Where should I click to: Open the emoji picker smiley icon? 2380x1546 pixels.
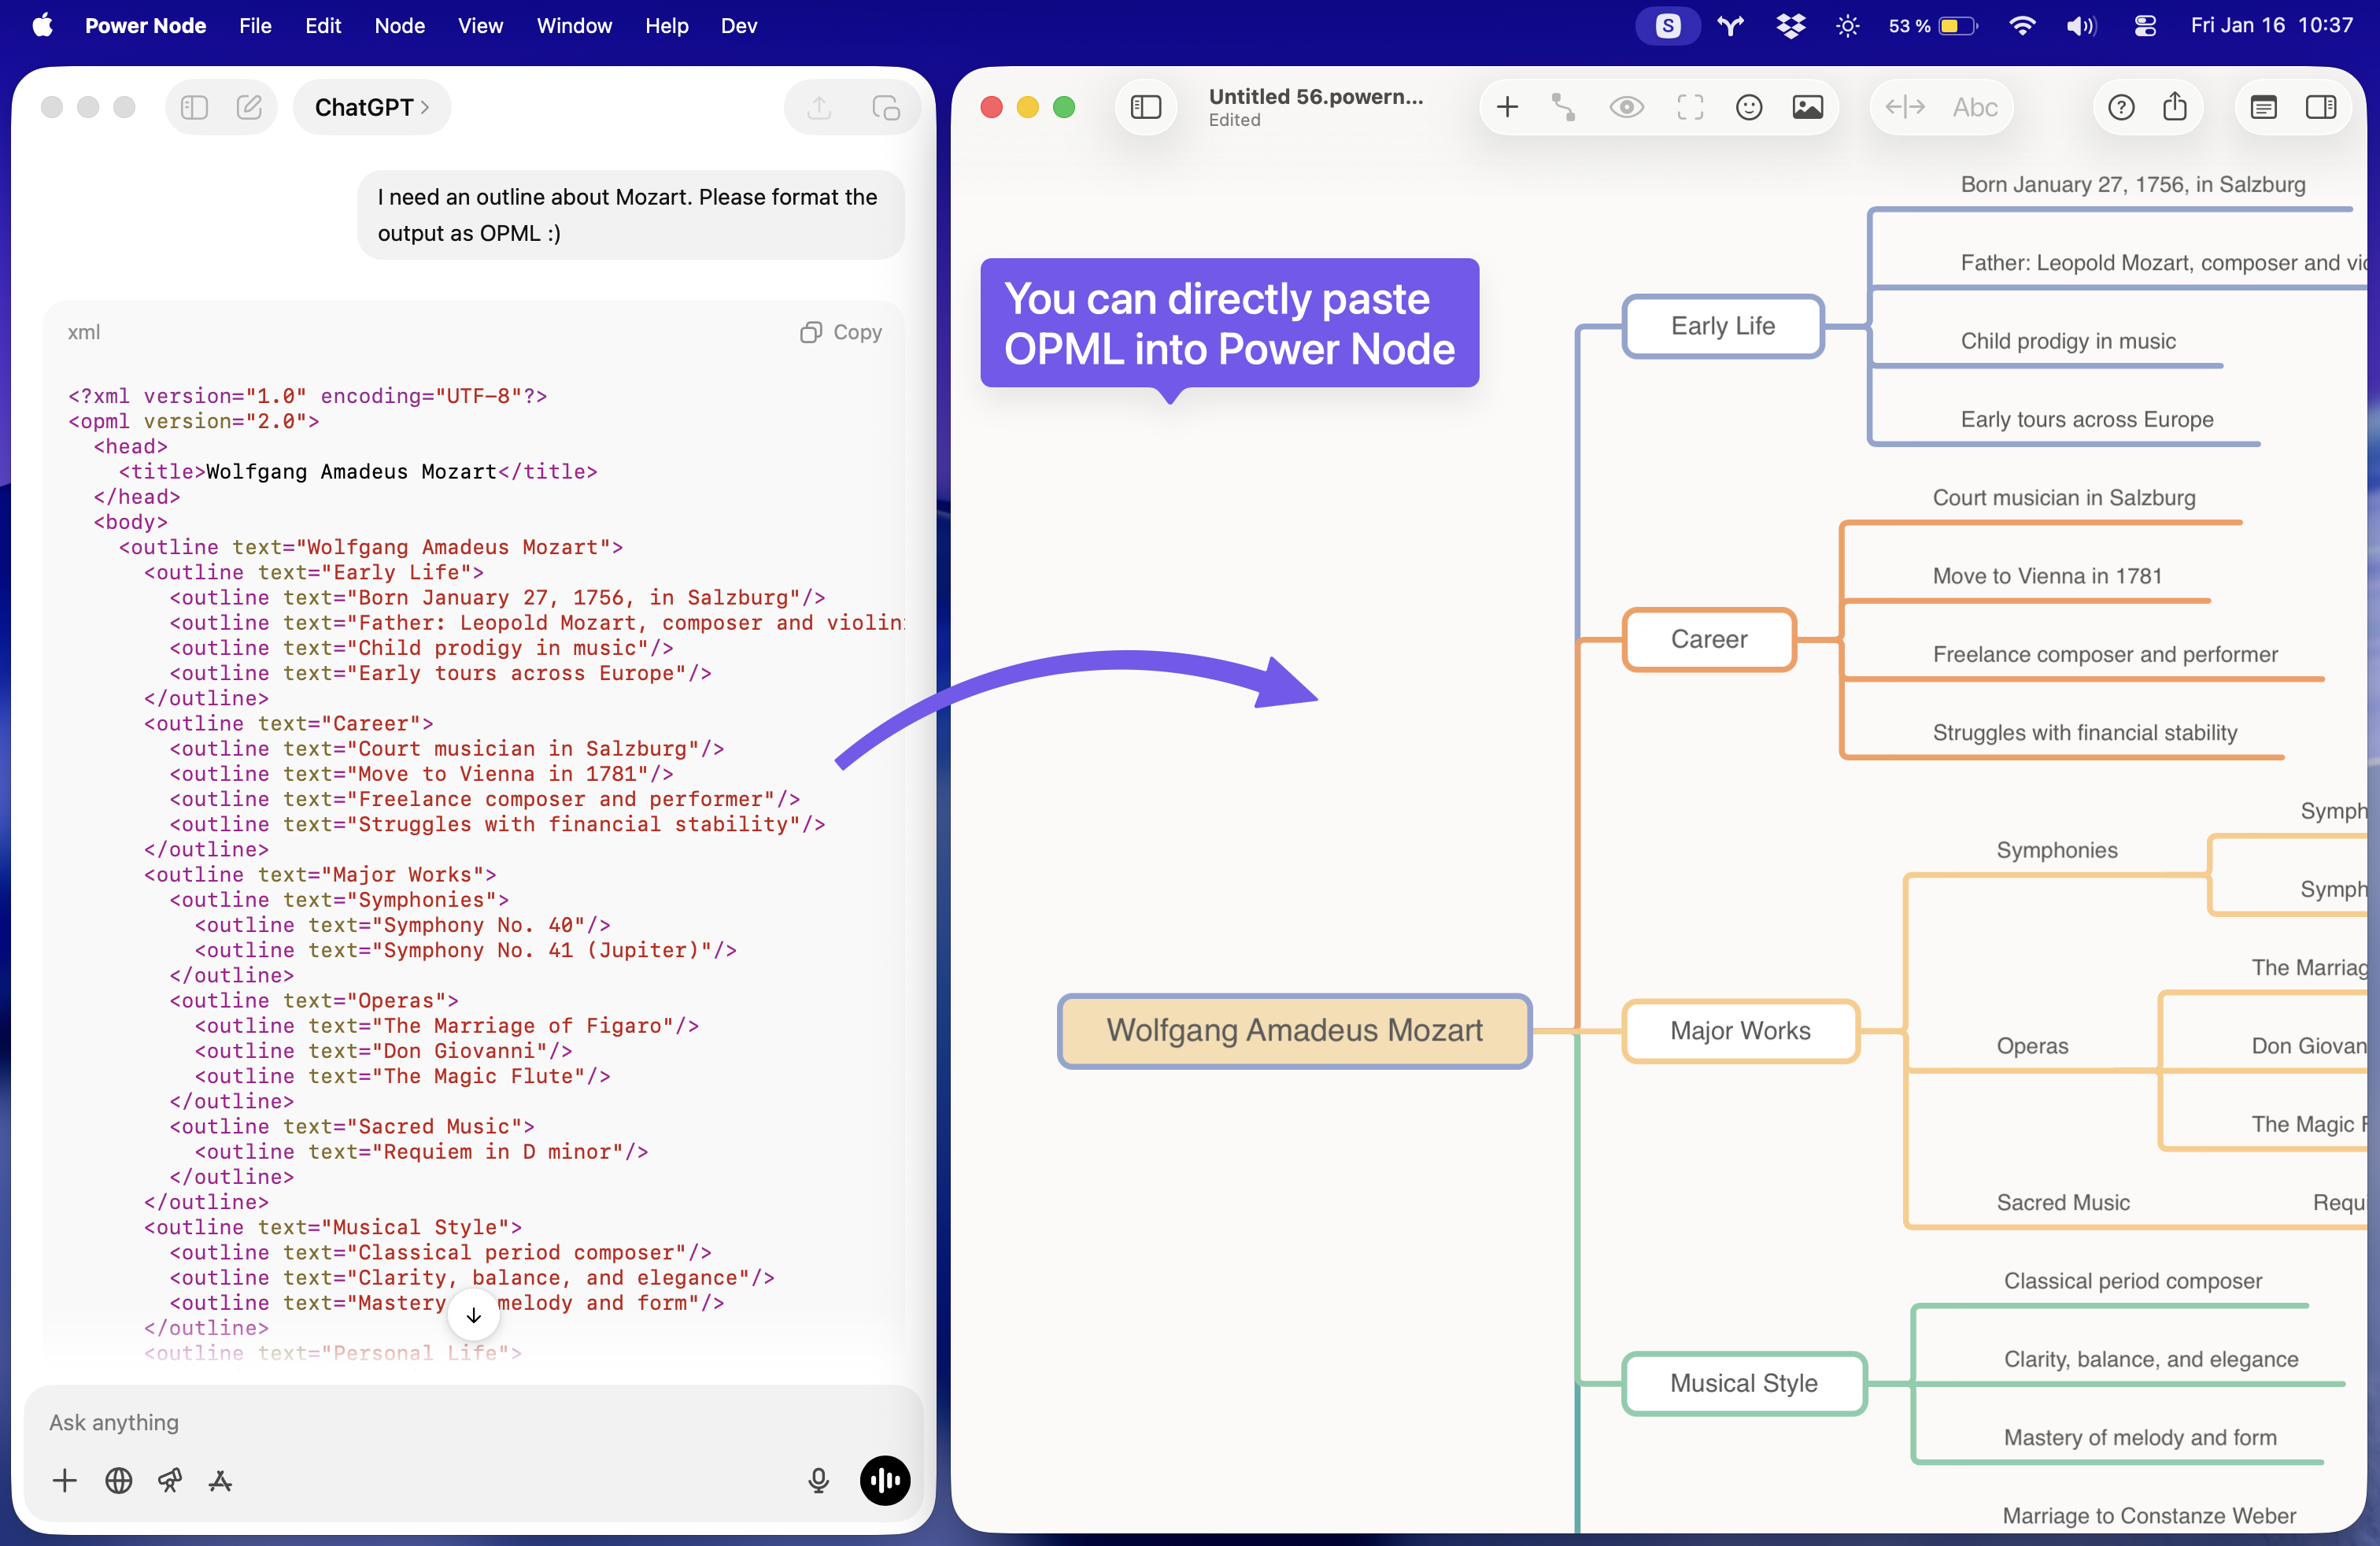pos(1749,107)
